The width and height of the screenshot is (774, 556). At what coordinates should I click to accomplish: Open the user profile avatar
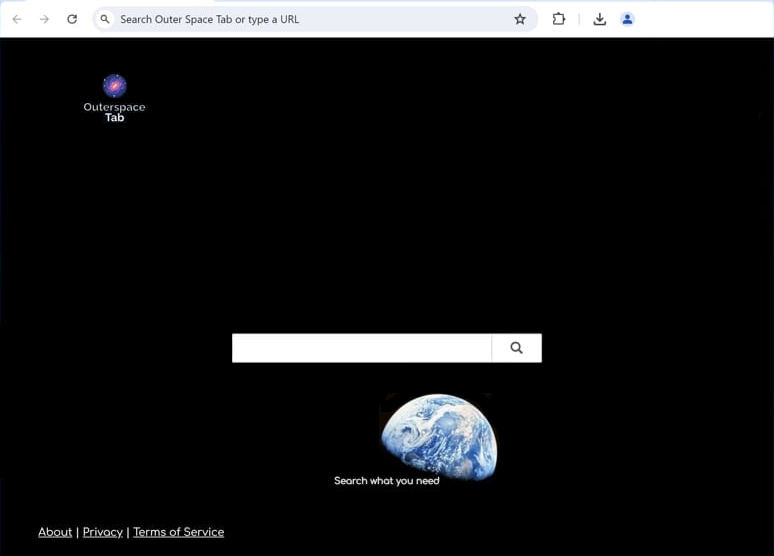tap(628, 19)
